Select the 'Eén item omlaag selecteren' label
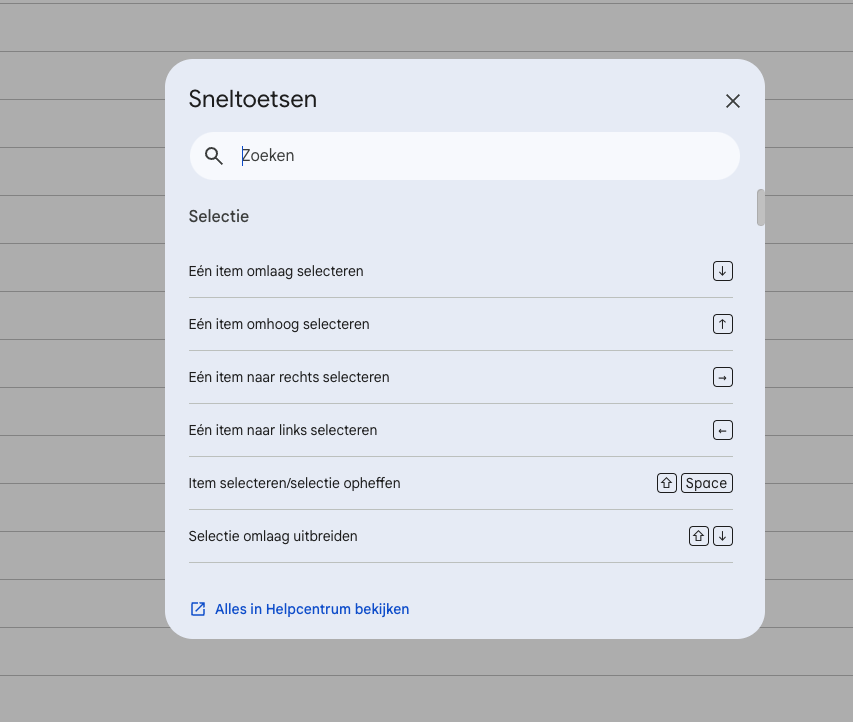 276,271
